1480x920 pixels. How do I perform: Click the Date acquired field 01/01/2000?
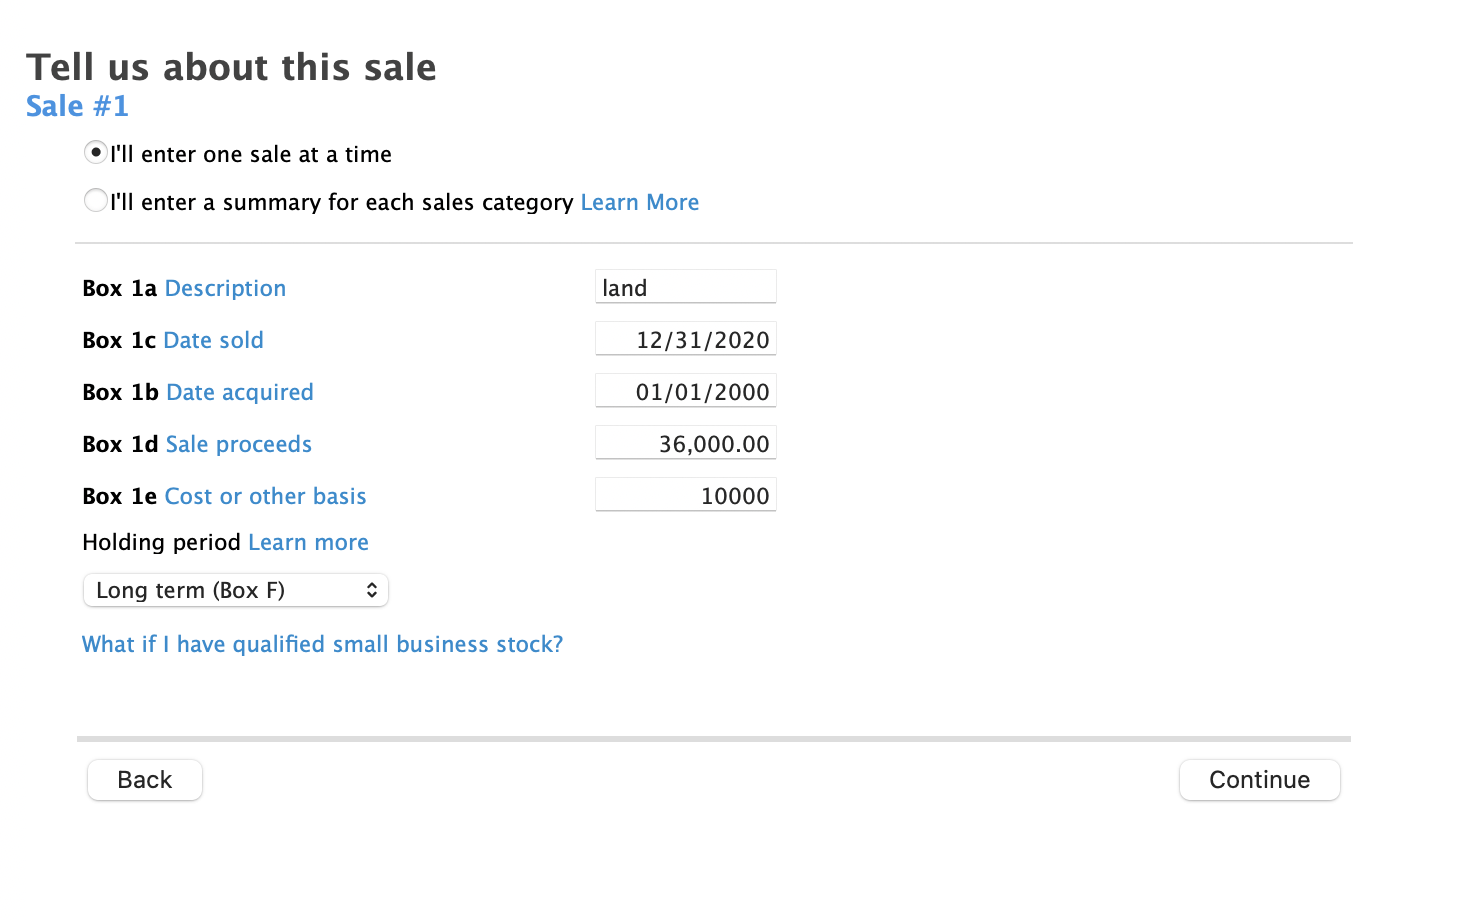point(686,391)
